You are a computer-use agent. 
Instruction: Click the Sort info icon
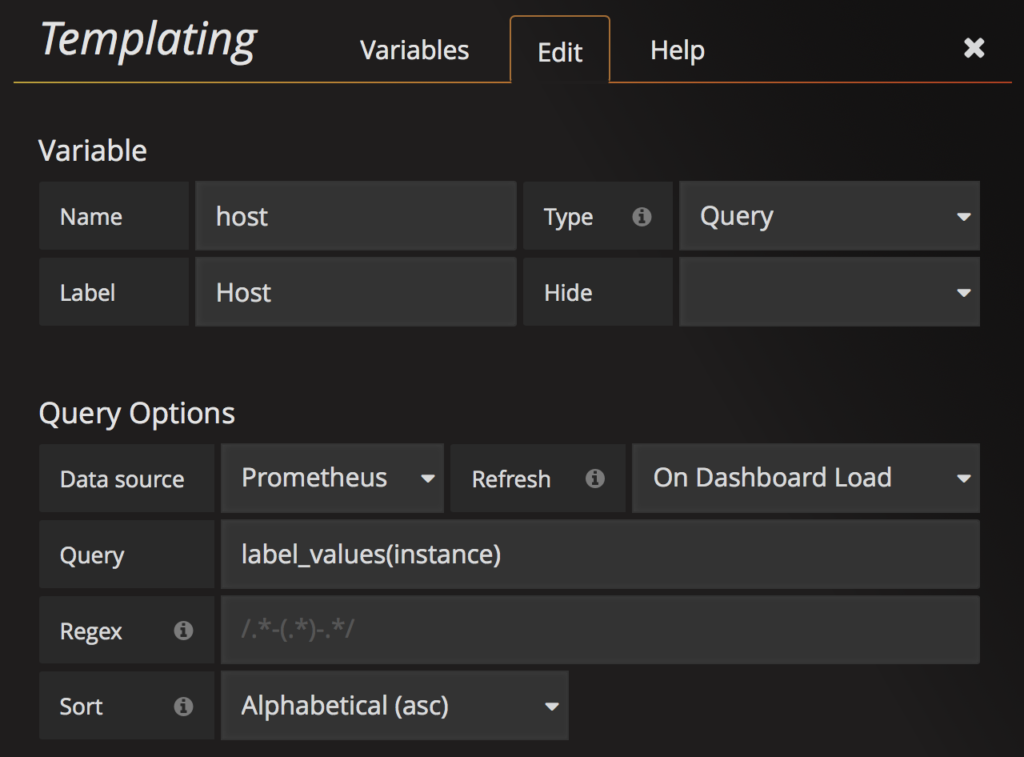click(x=183, y=706)
